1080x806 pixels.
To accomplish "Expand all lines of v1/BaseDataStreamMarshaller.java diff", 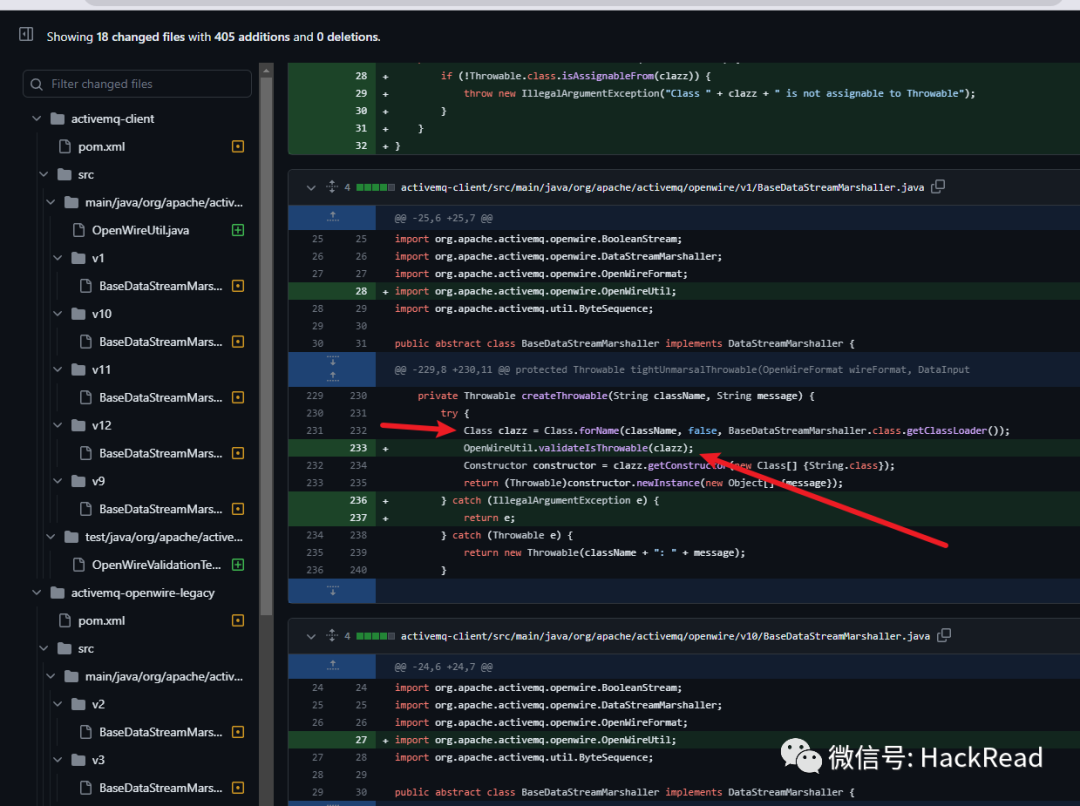I will tap(332, 187).
